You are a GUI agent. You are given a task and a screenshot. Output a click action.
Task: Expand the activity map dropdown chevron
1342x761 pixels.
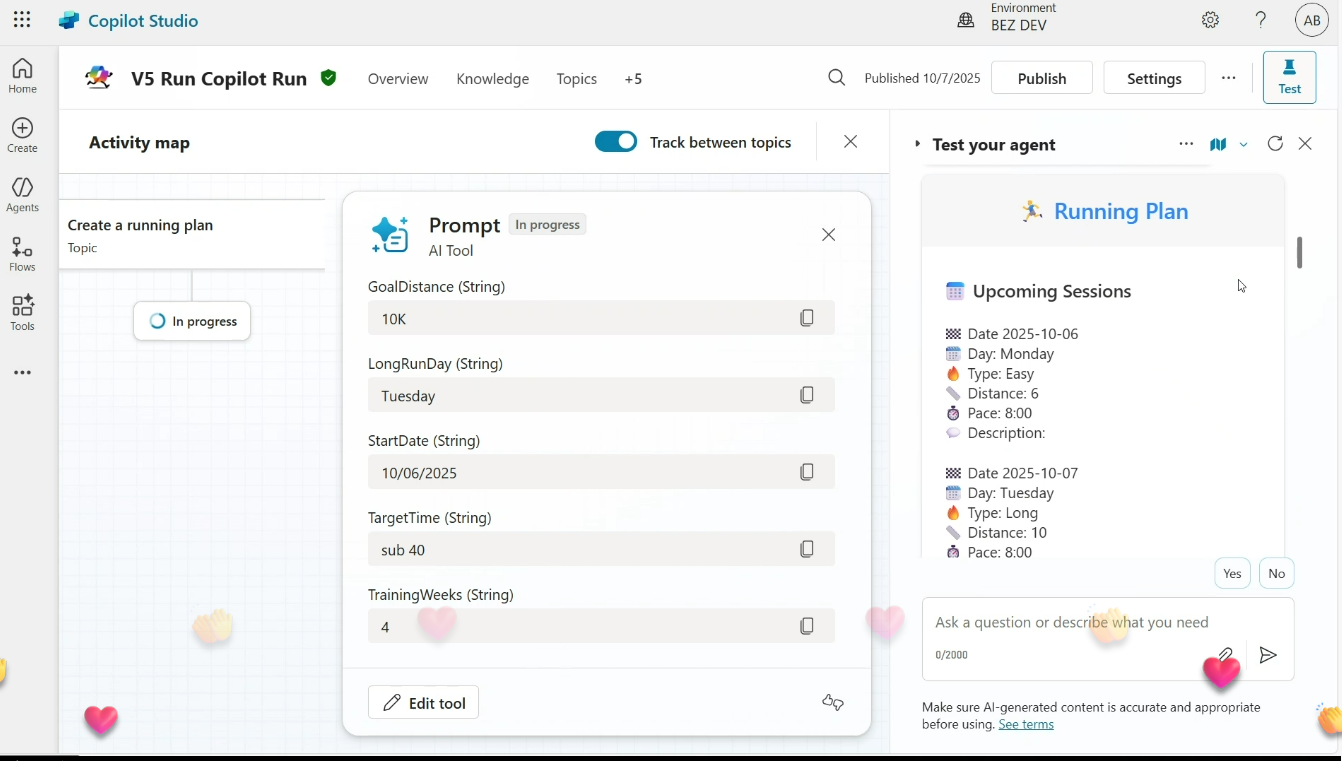click(x=1244, y=145)
